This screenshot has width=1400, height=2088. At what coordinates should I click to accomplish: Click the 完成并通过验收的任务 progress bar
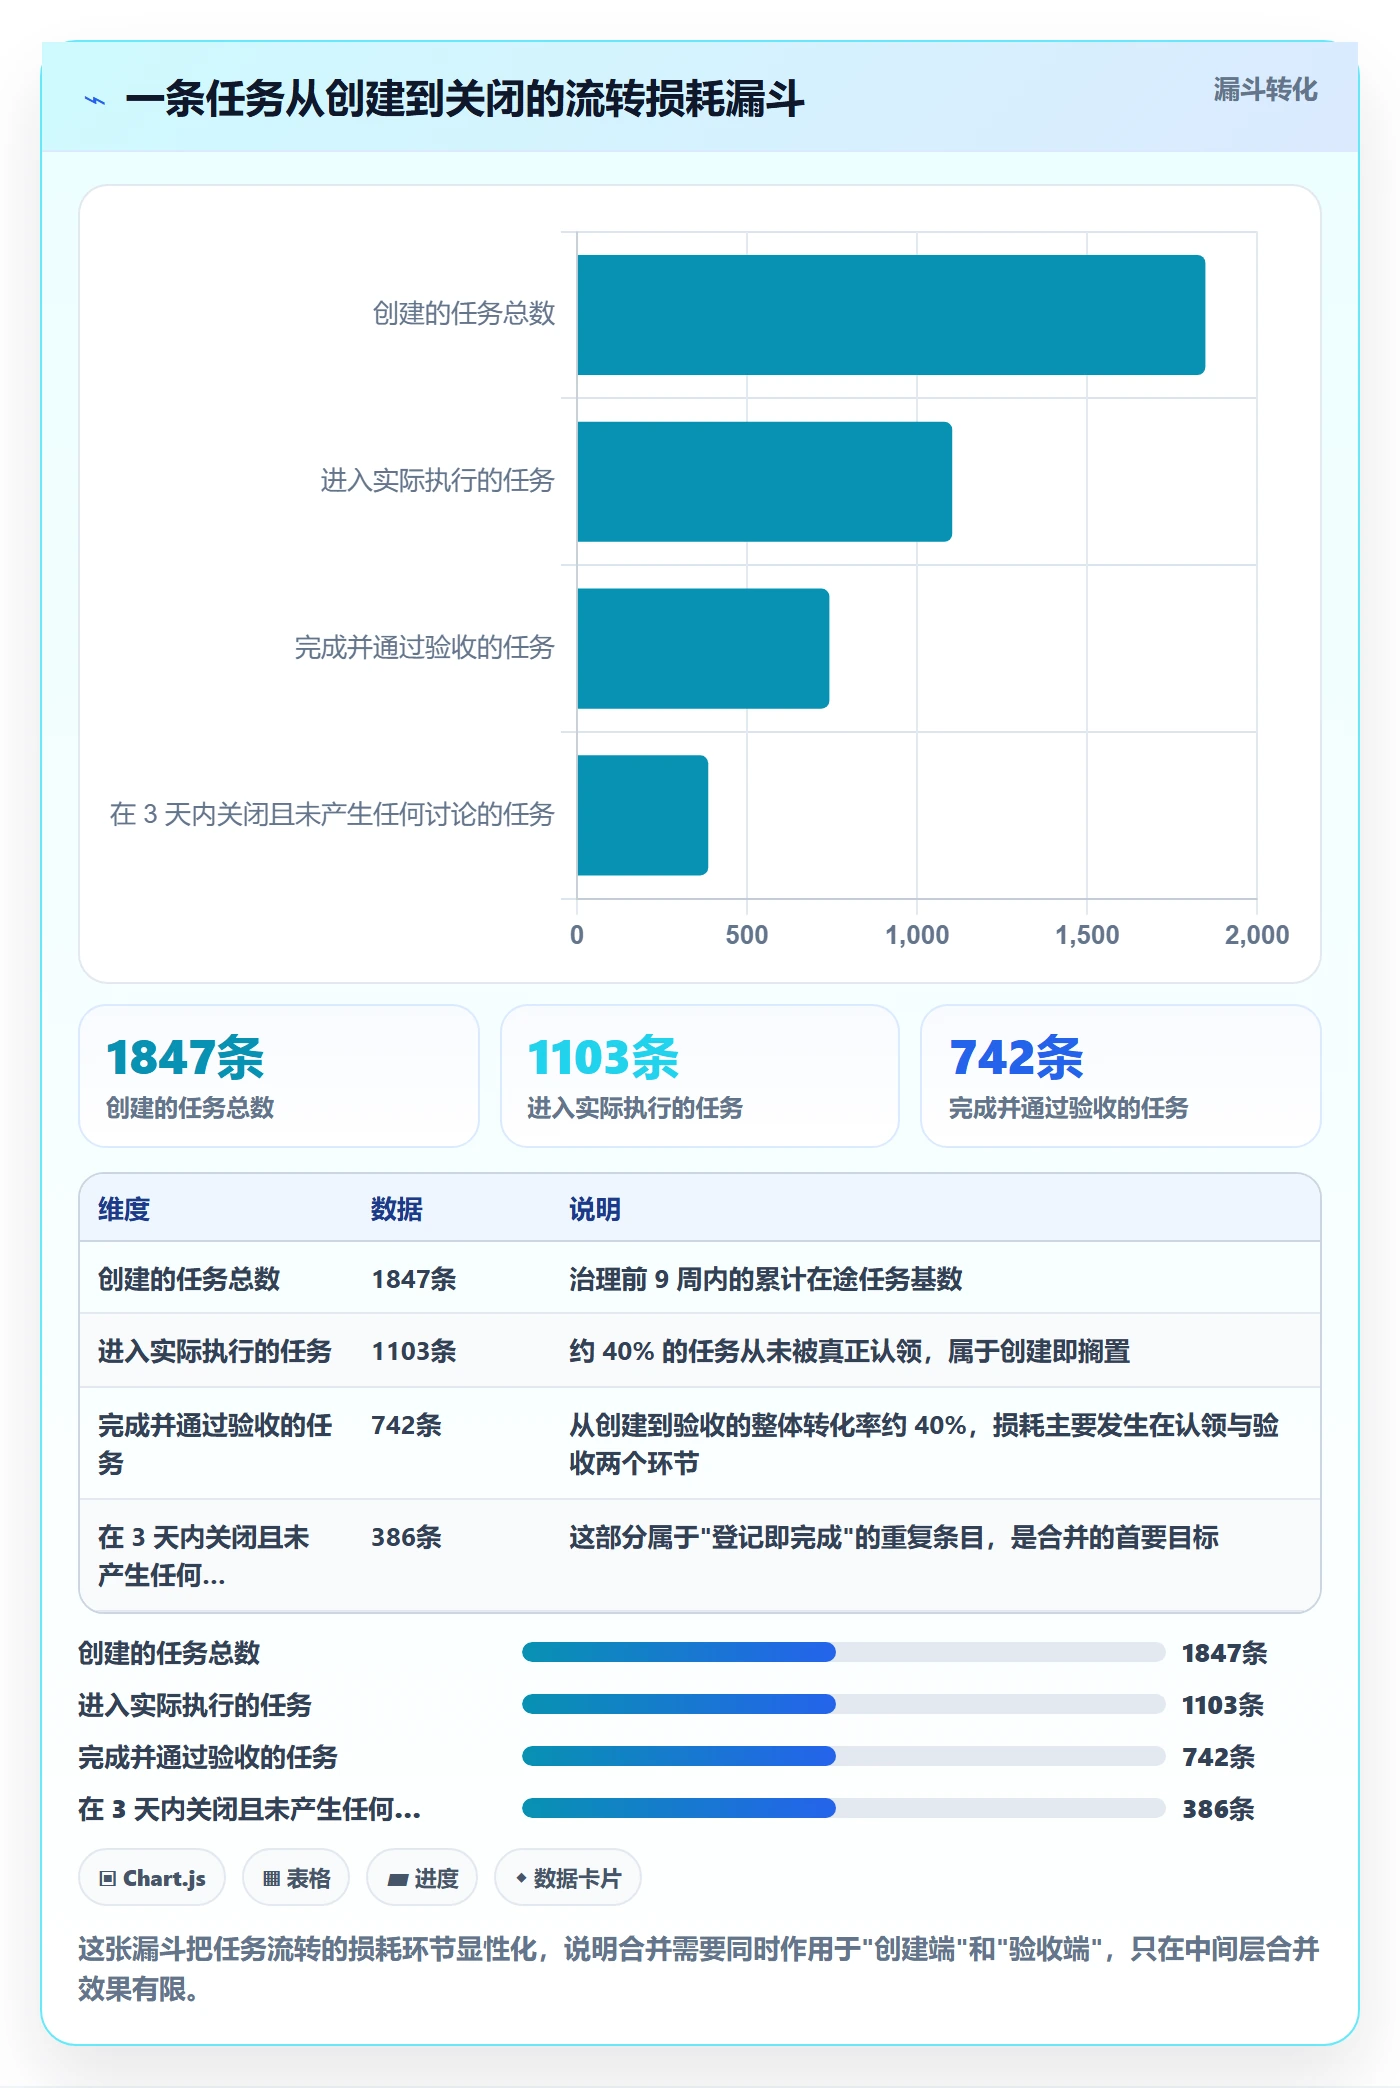[x=844, y=1756]
